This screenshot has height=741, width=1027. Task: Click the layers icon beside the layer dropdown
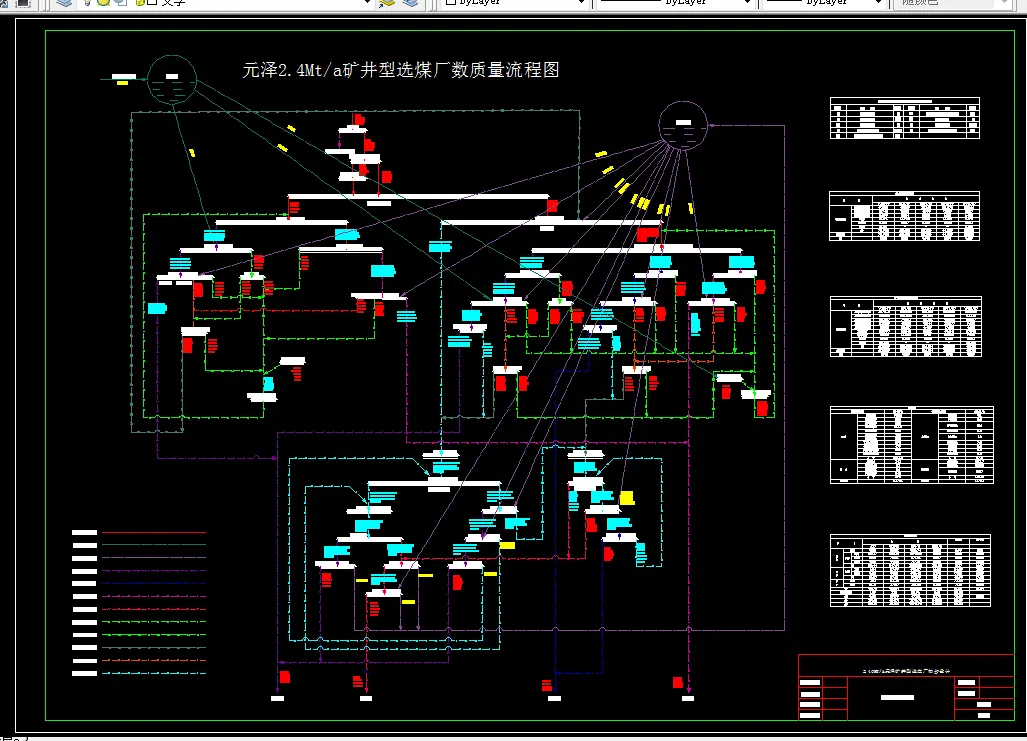64,5
